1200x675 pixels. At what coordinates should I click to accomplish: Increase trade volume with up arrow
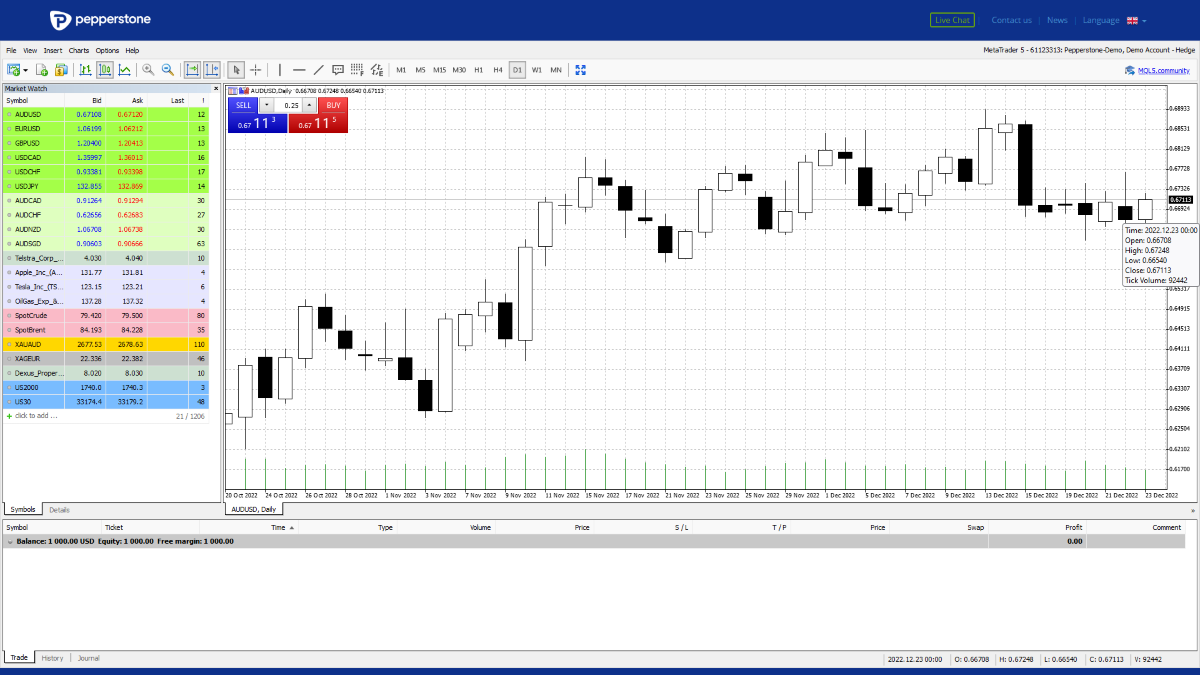click(309, 105)
